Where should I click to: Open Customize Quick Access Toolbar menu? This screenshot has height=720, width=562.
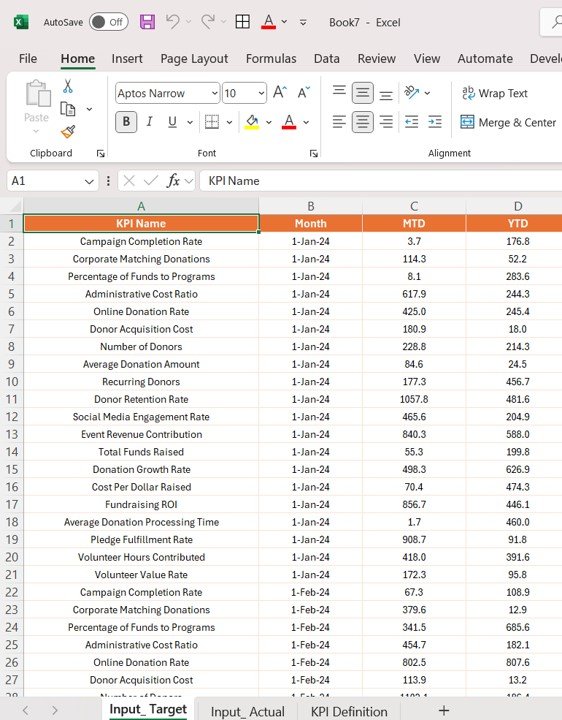303,22
